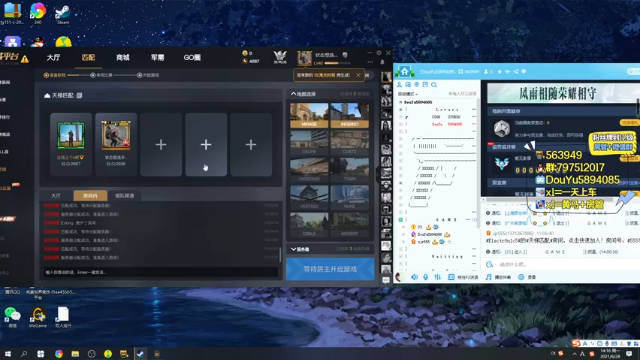Screen dimensions: 640x360
Task: Toggle the INFERNO map selection
Action: click(x=349, y=115)
